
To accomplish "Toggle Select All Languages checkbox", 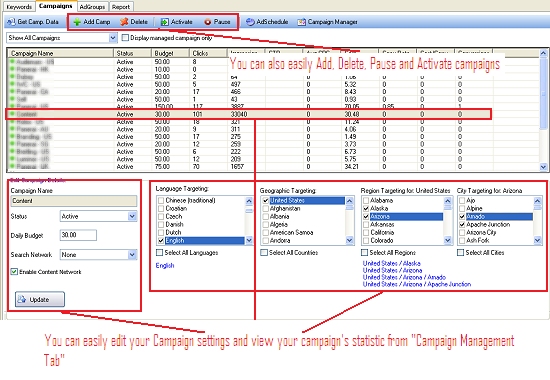I will pyautogui.click(x=160, y=252).
